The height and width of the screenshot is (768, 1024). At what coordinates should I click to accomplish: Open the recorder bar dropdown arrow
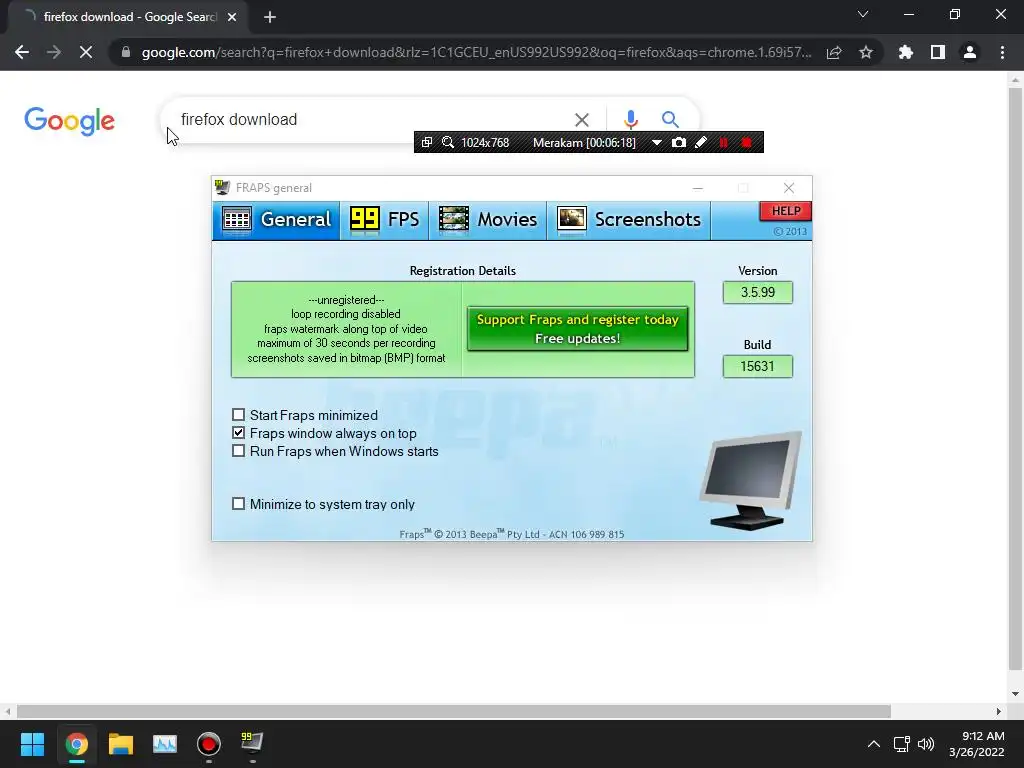656,142
